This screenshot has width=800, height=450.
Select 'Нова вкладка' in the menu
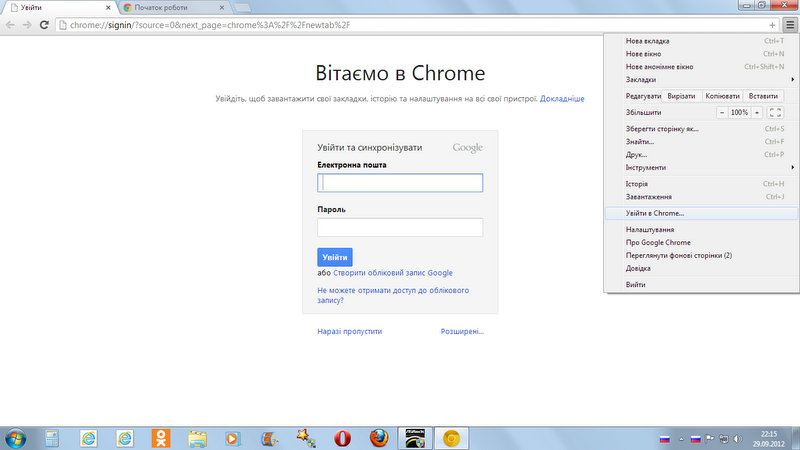[702, 41]
